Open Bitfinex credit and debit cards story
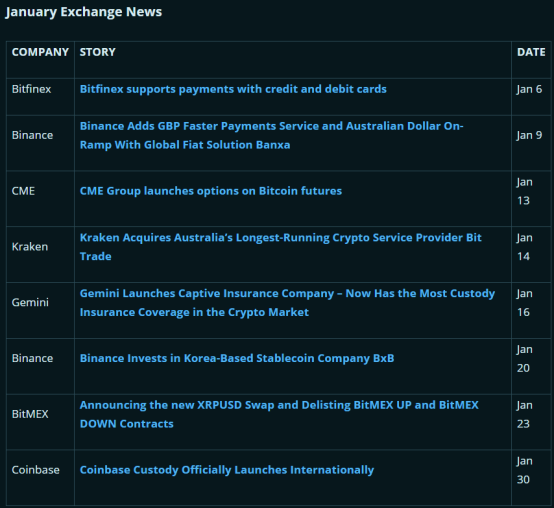Viewport: 554px width, 508px height. [x=233, y=89]
